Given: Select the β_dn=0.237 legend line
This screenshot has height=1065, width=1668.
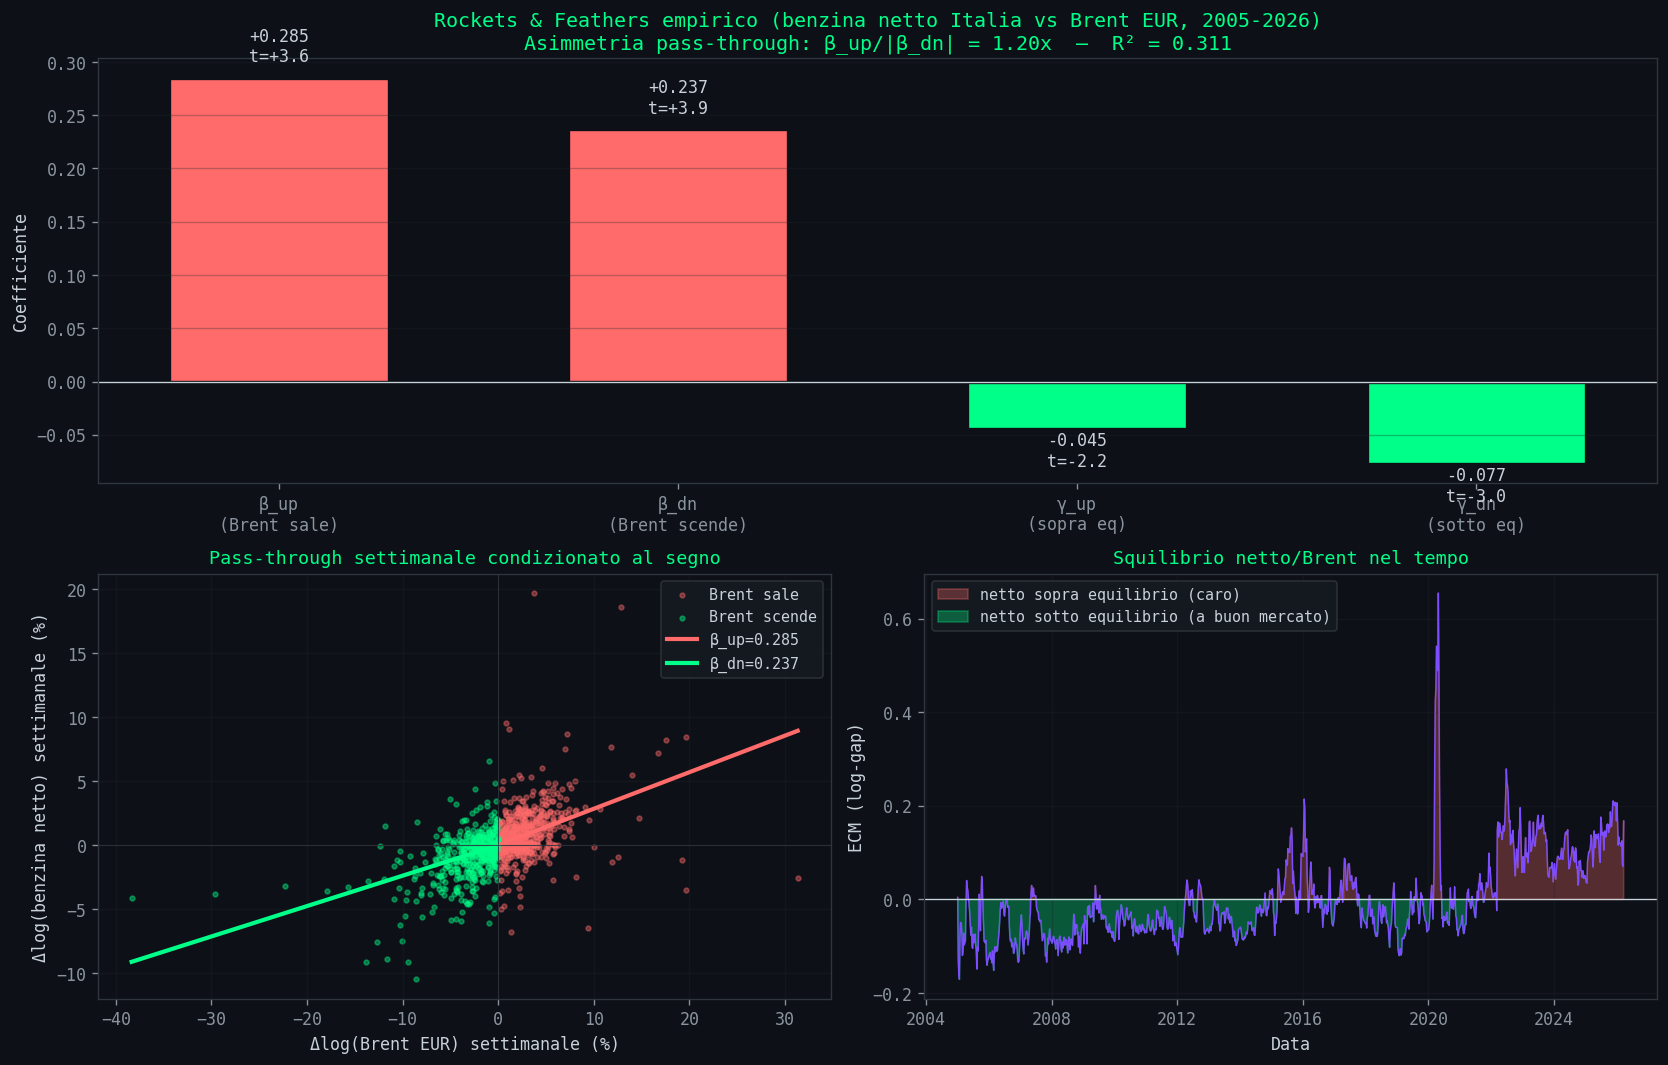Looking at the screenshot, I should pos(682,664).
